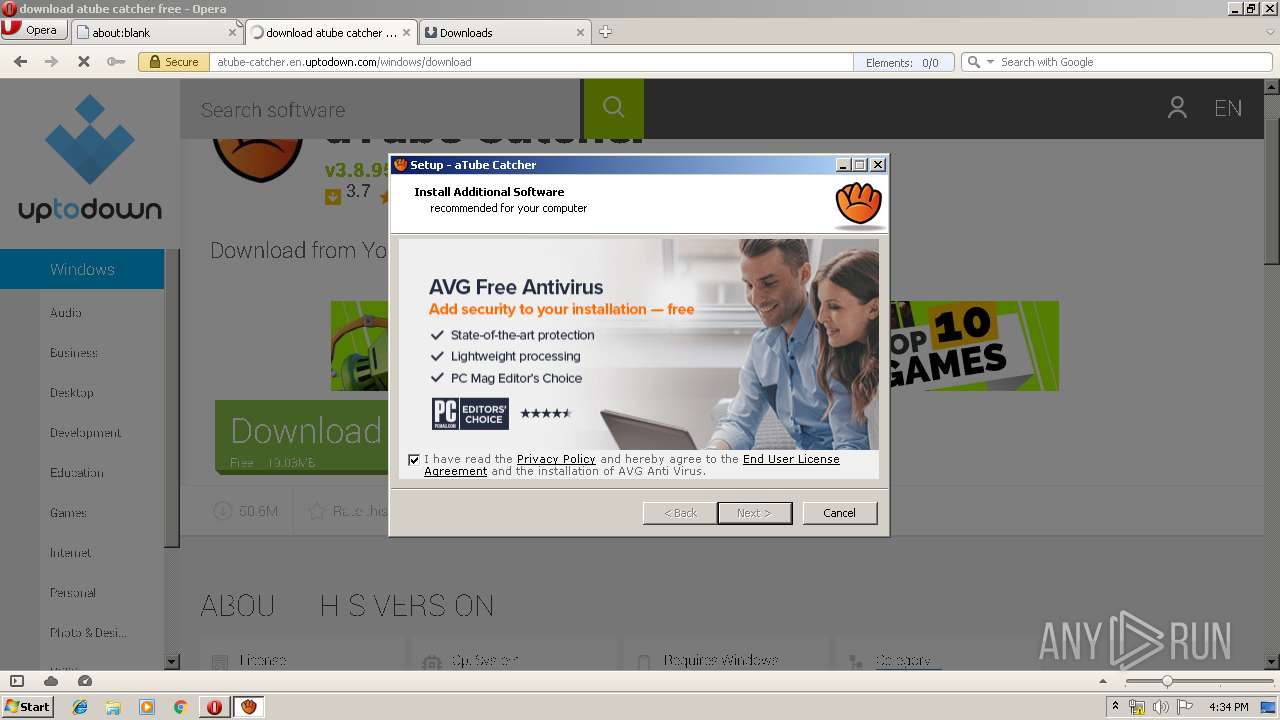Go forward in browser history

coord(52,62)
